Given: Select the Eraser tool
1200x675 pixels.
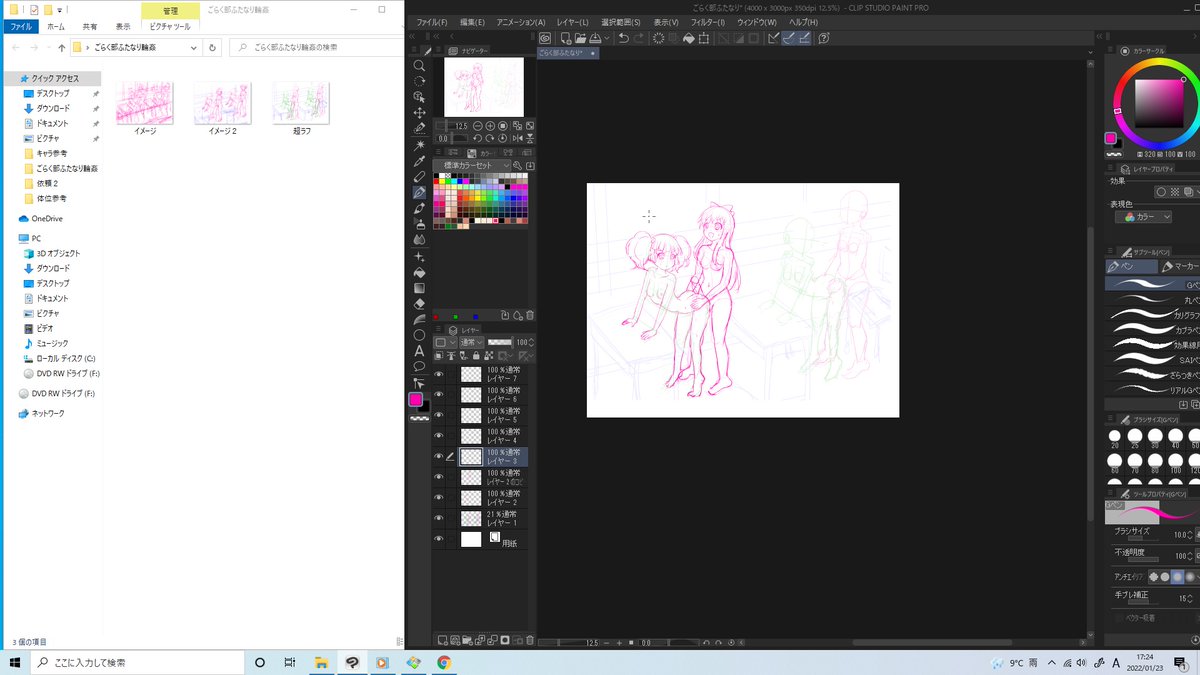Looking at the screenshot, I should (419, 303).
